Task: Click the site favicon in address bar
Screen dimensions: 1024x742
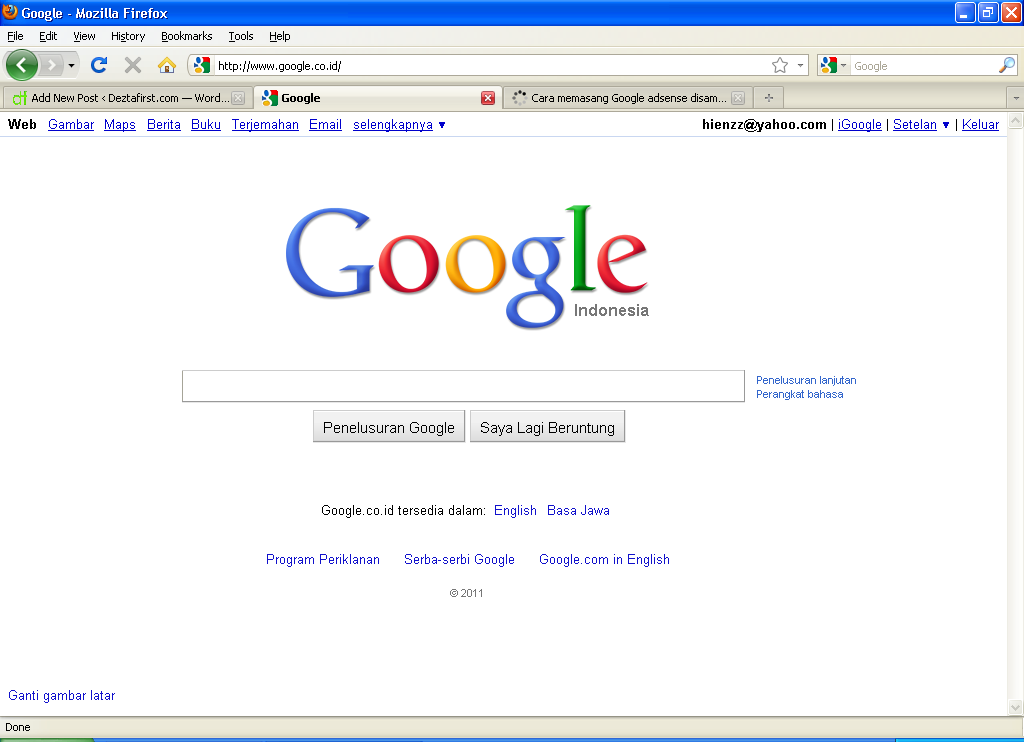Action: click(202, 65)
